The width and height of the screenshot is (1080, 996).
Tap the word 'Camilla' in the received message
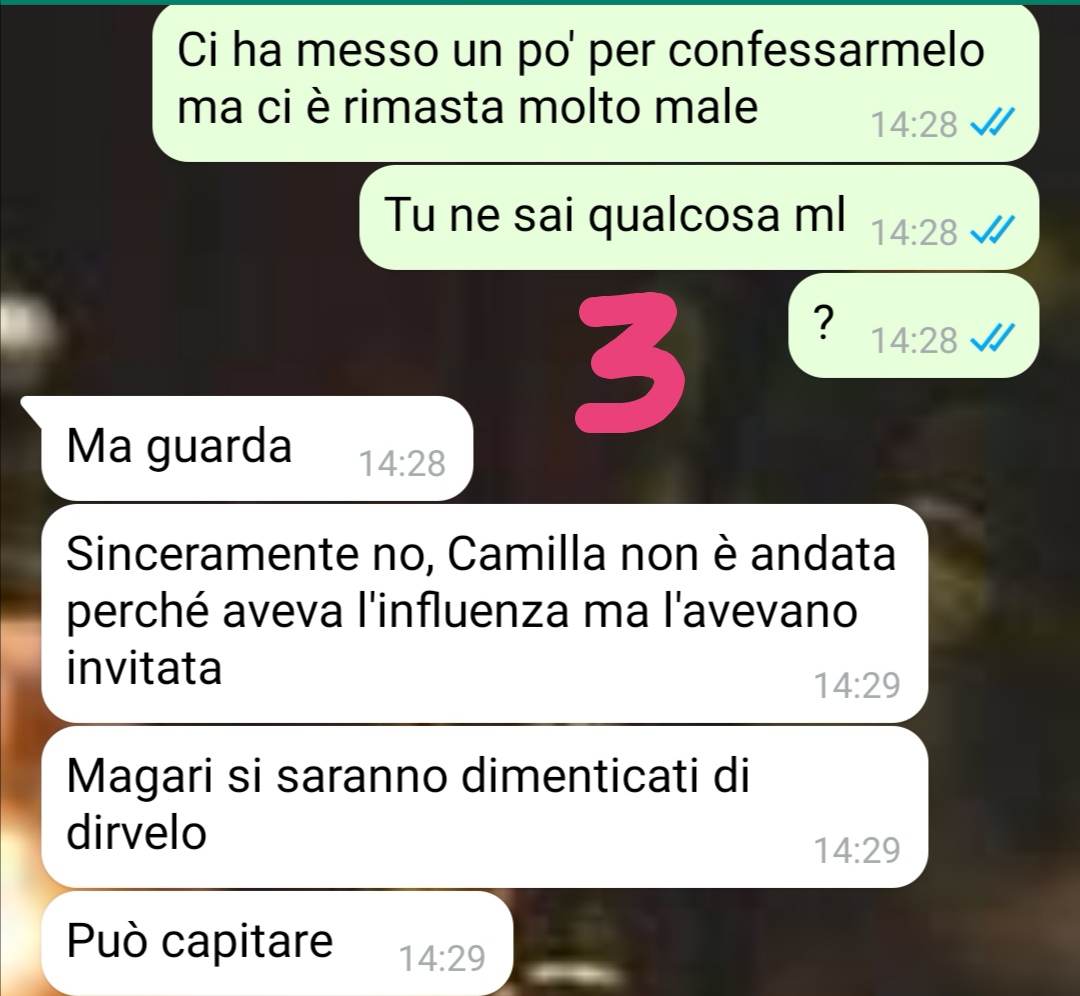(527, 554)
